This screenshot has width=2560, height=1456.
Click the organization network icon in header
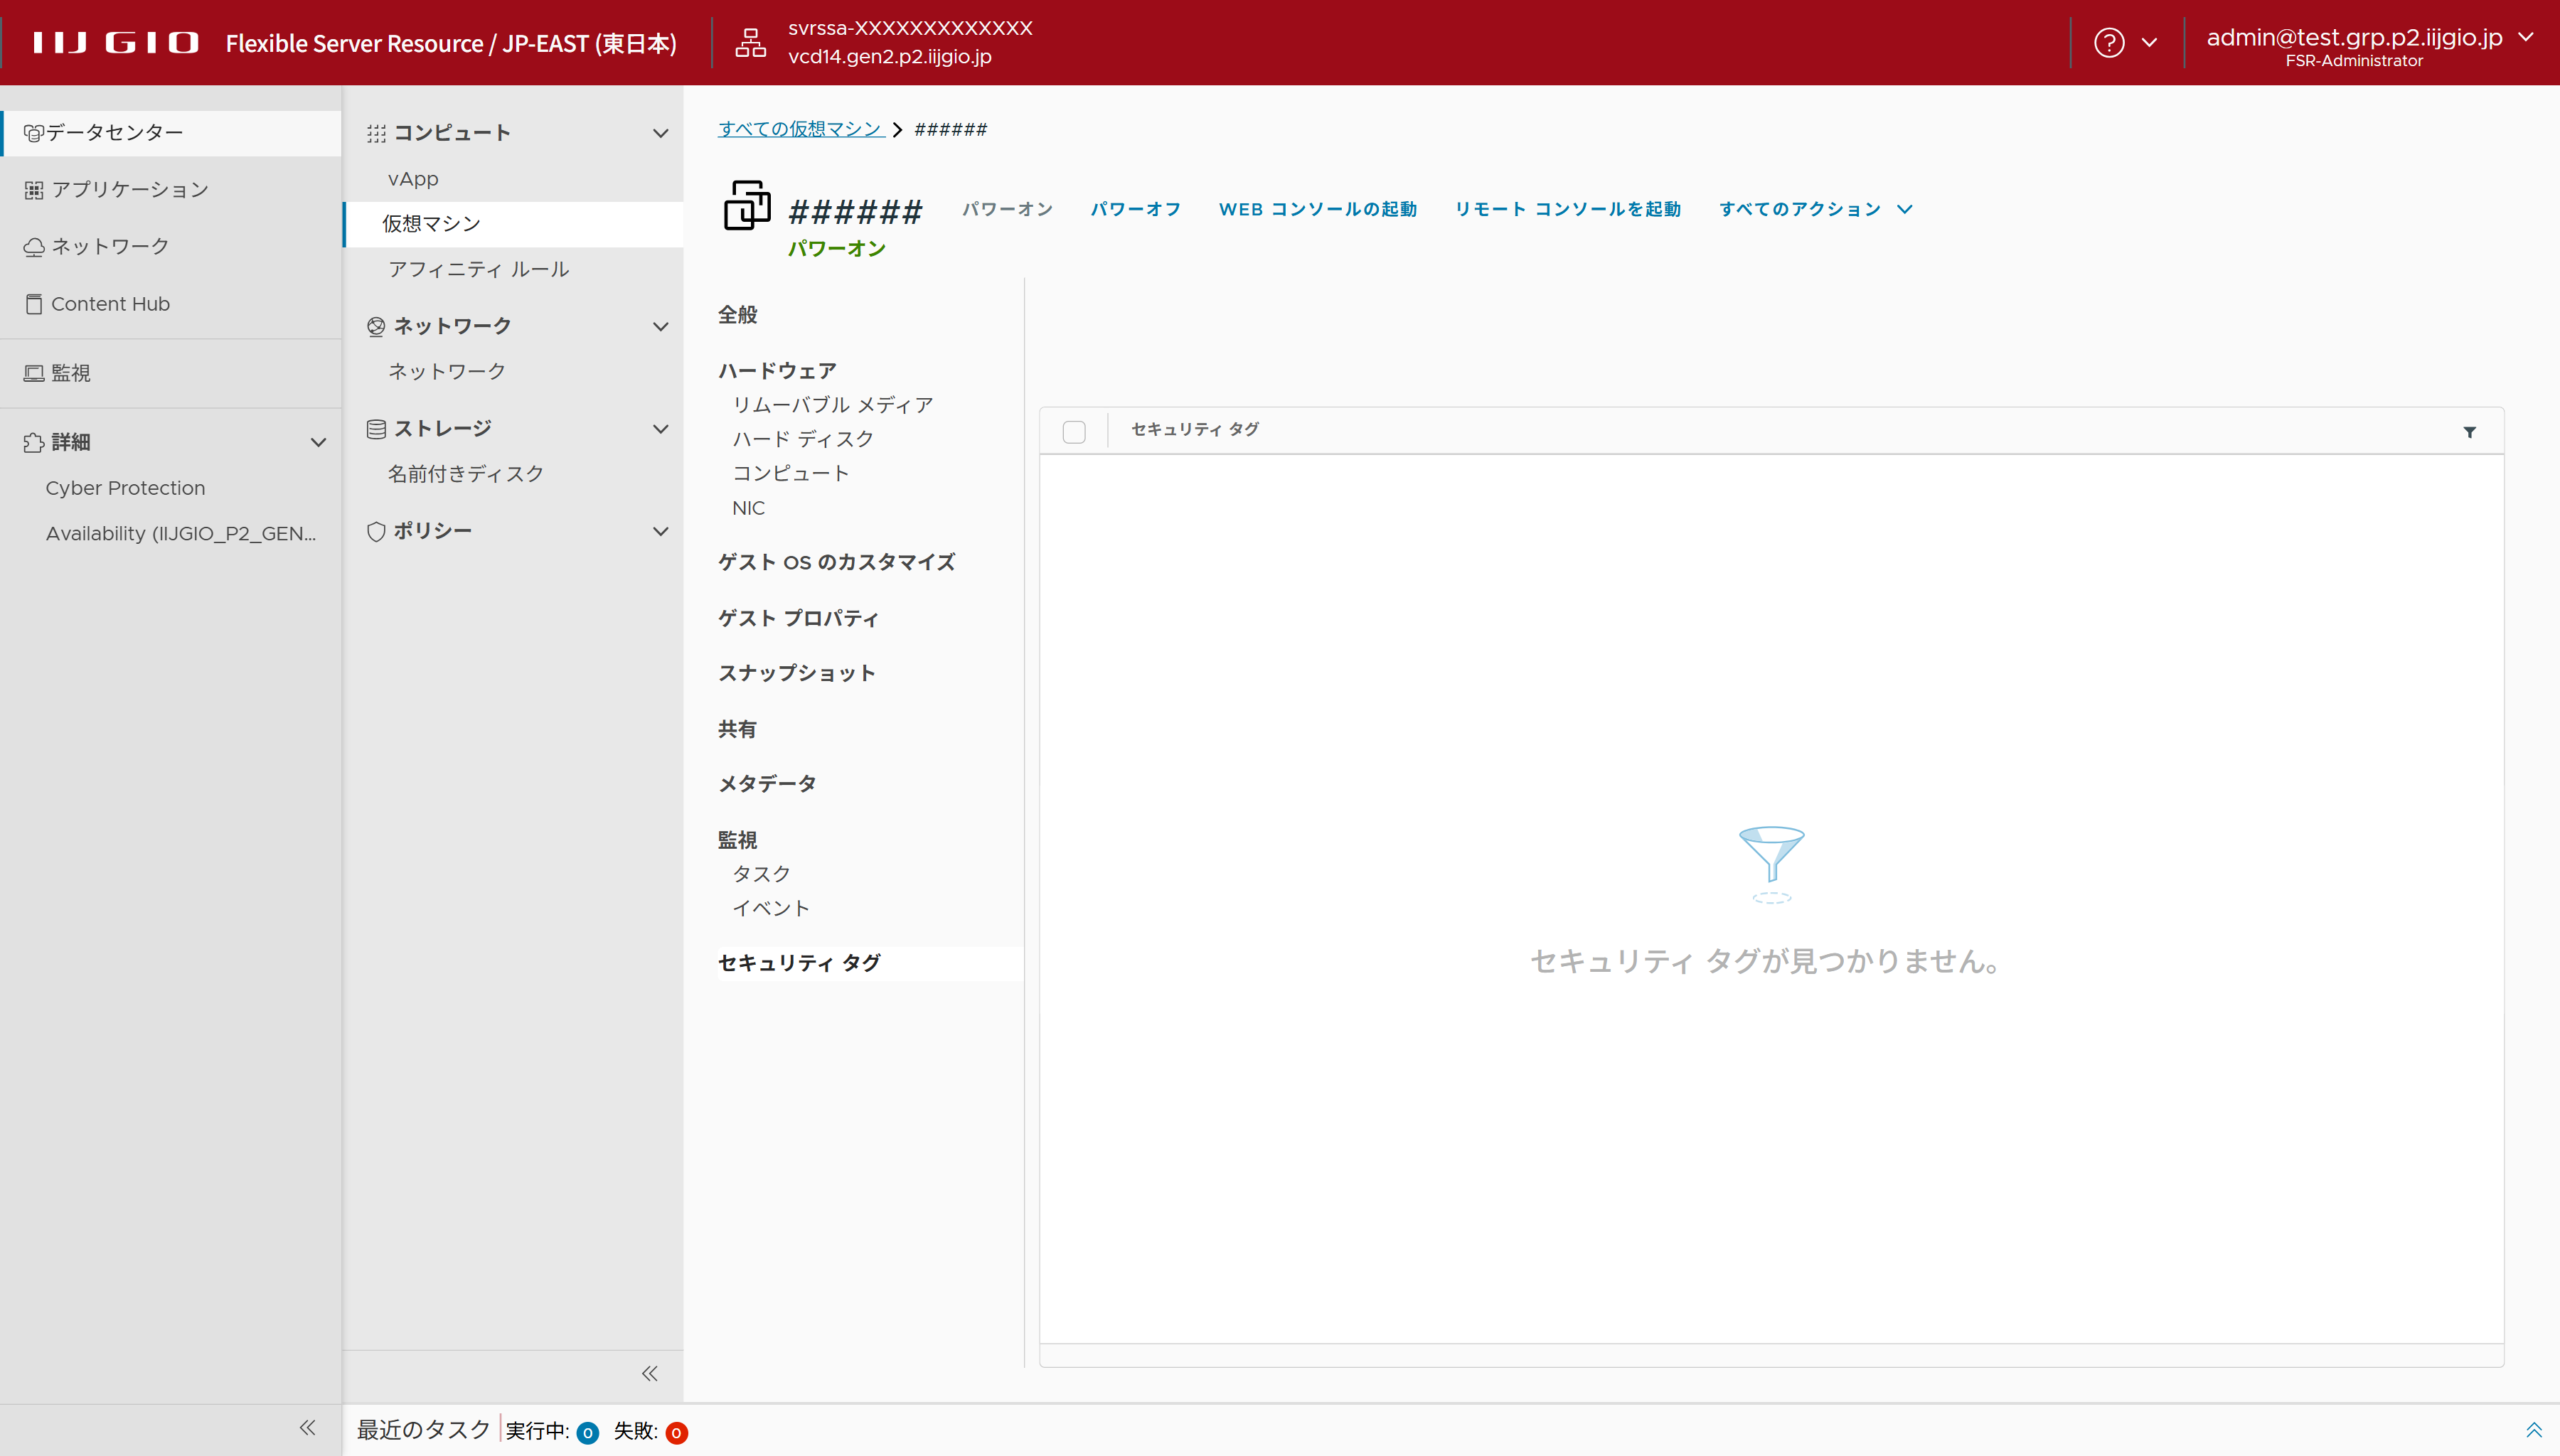pos(750,43)
